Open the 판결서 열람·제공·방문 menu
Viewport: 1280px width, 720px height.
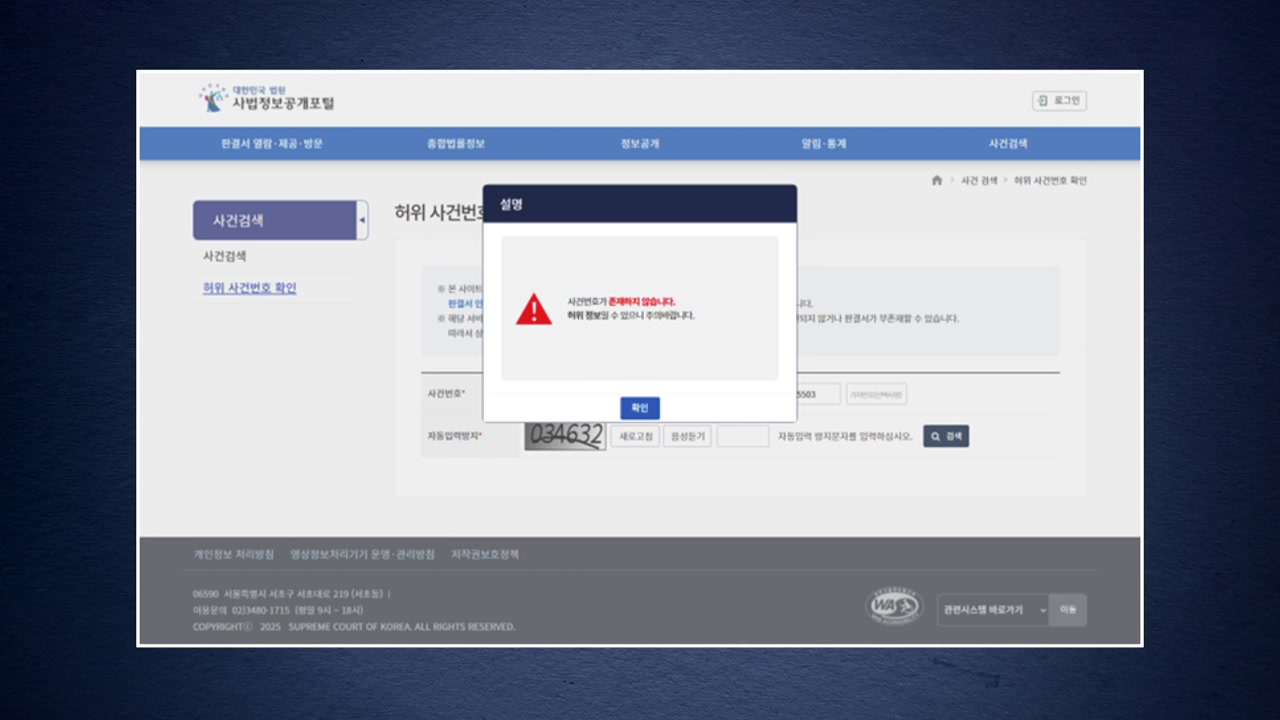click(272, 144)
